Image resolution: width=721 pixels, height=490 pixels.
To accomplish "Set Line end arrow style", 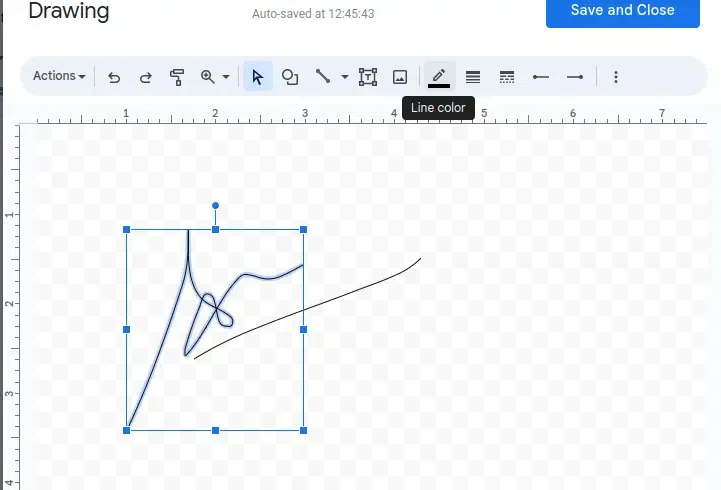I will point(575,77).
